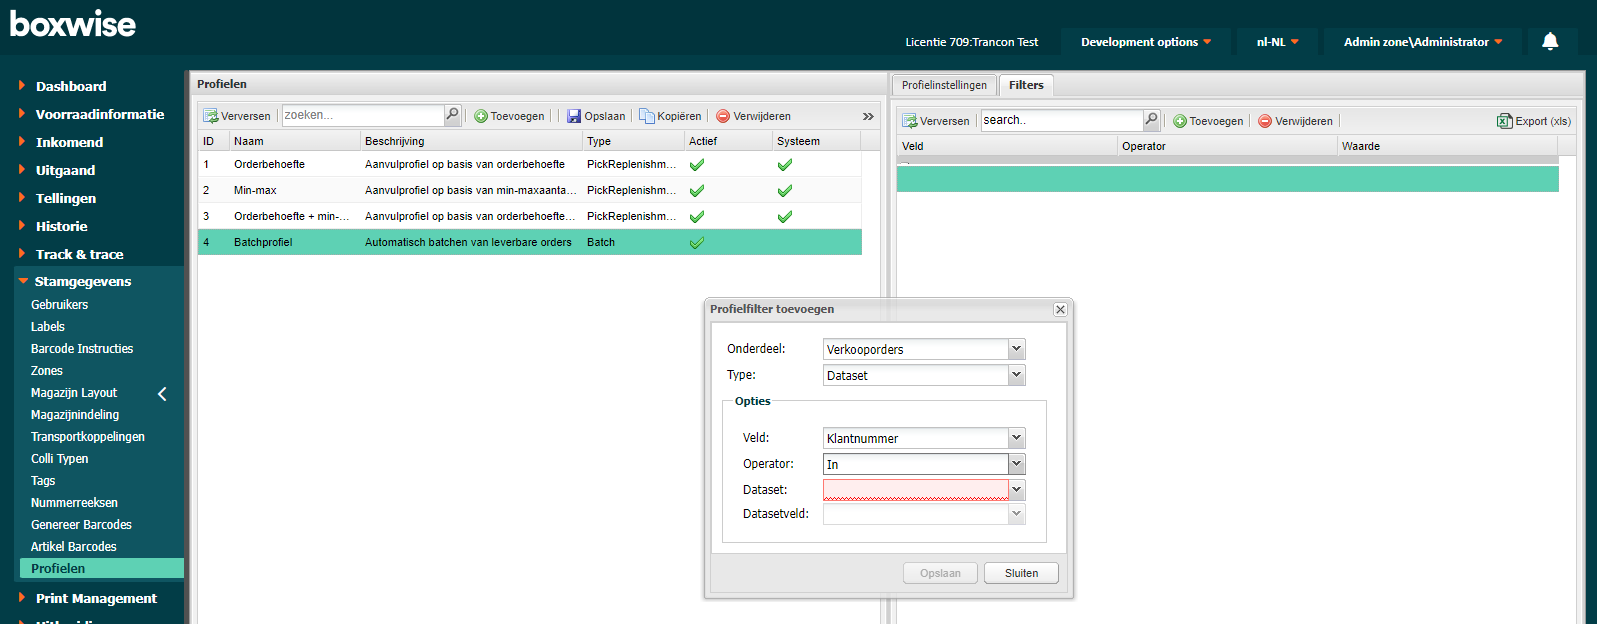Click the Sluiten button
This screenshot has height=624, width=1597.
click(x=1021, y=573)
